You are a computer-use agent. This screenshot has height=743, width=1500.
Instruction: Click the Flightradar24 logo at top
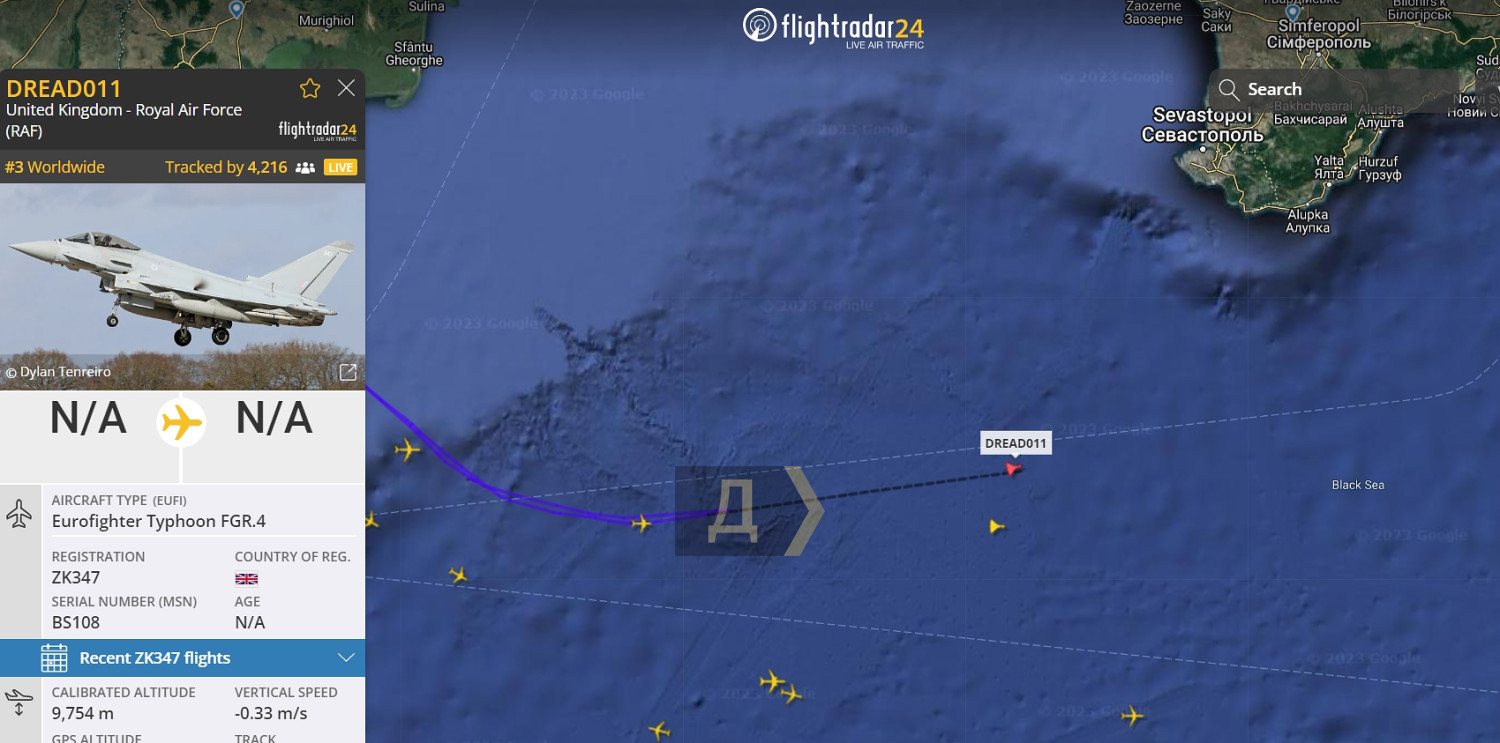(833, 27)
